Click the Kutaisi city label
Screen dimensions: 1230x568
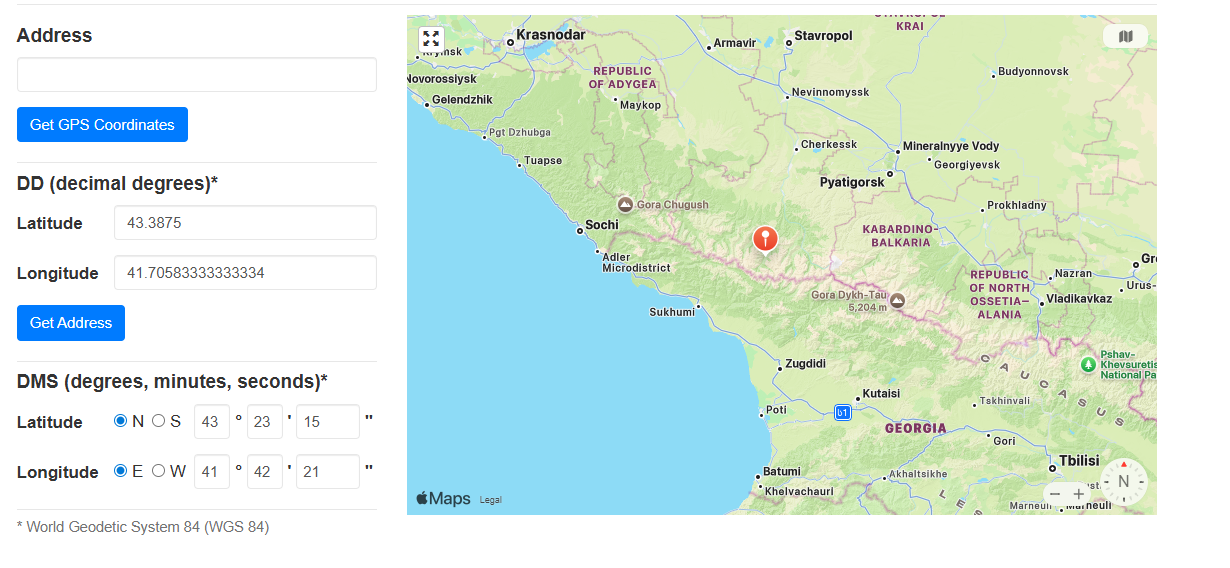[x=882, y=393]
